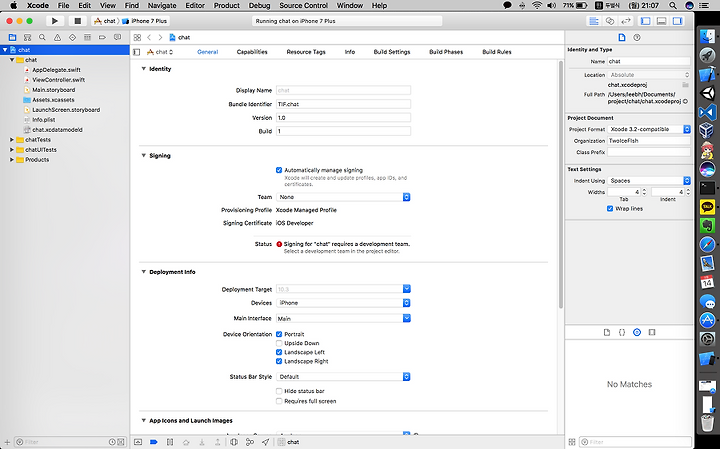Collapse the Identity section

[x=143, y=69]
